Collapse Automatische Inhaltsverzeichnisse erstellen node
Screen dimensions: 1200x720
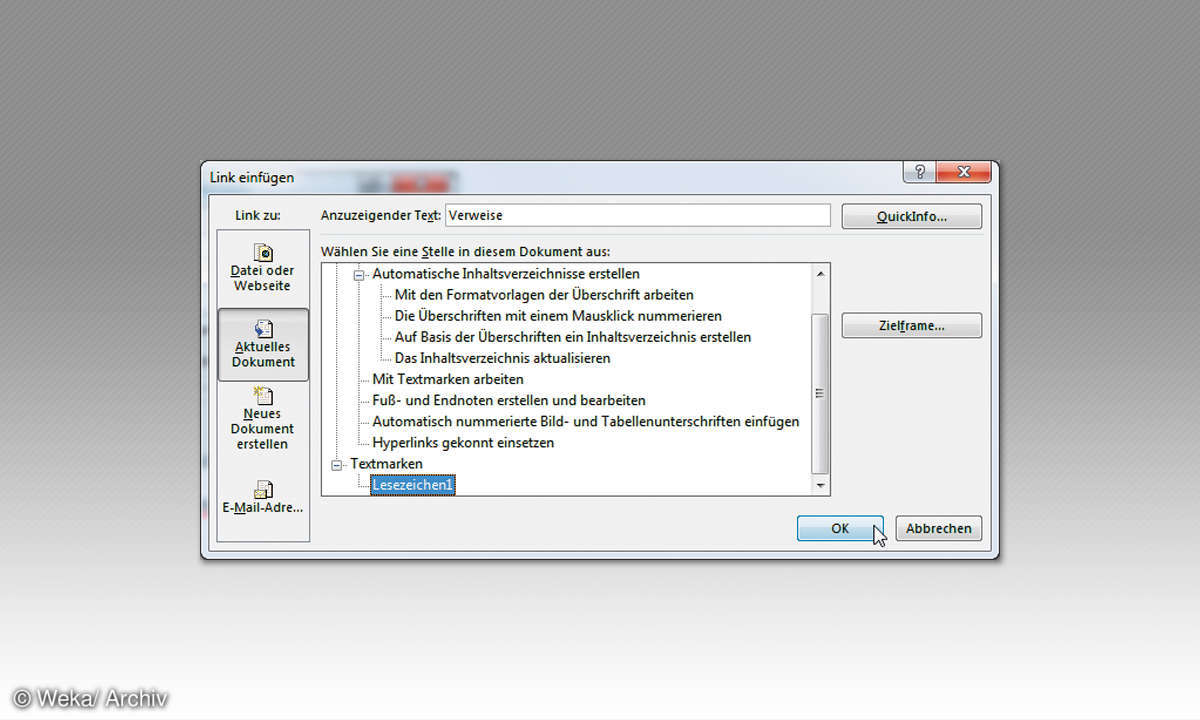pyautogui.click(x=359, y=274)
